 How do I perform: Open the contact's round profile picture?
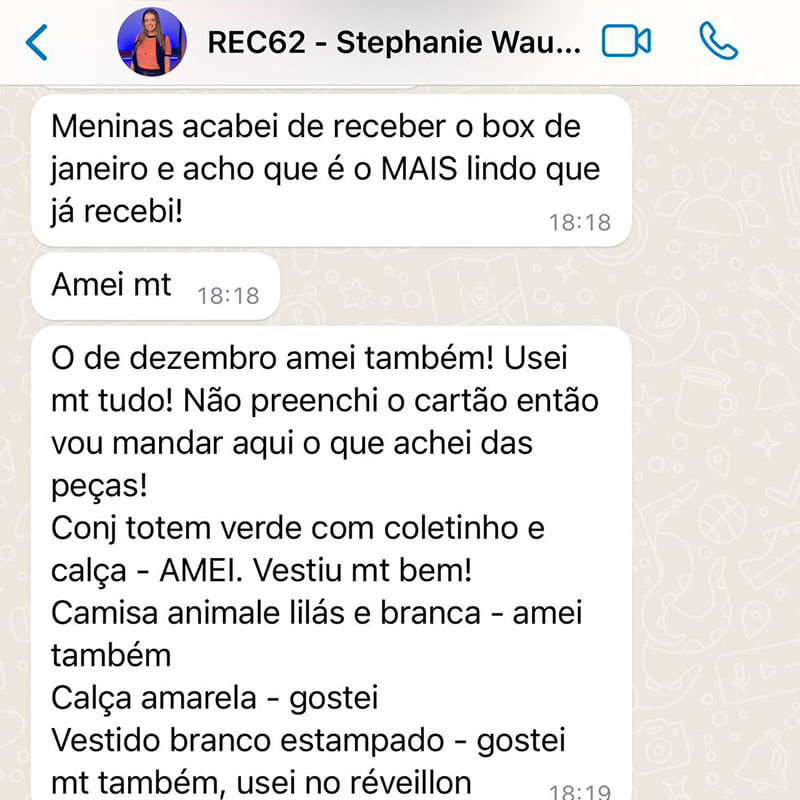[152, 42]
